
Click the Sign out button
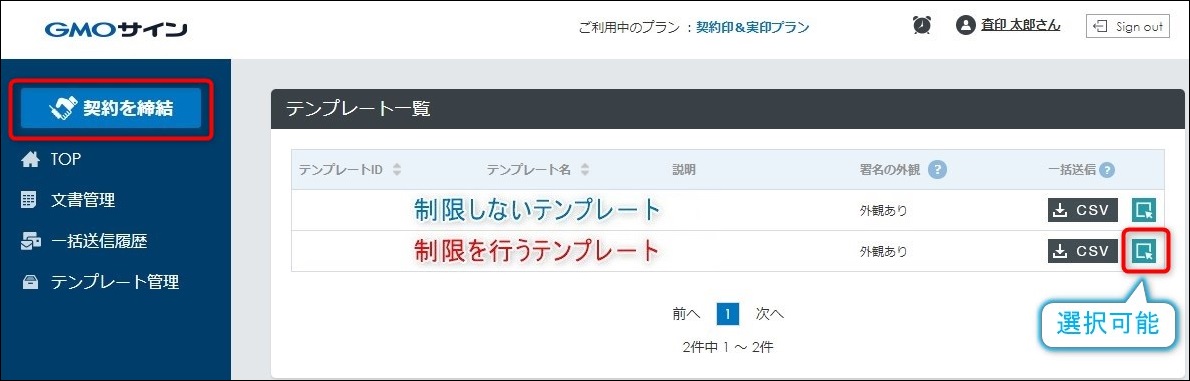pyautogui.click(x=1128, y=26)
